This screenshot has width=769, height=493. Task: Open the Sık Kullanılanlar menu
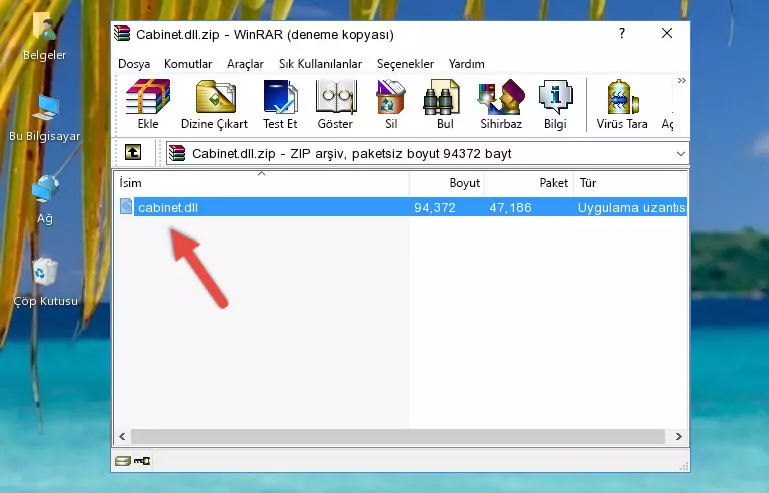click(320, 64)
